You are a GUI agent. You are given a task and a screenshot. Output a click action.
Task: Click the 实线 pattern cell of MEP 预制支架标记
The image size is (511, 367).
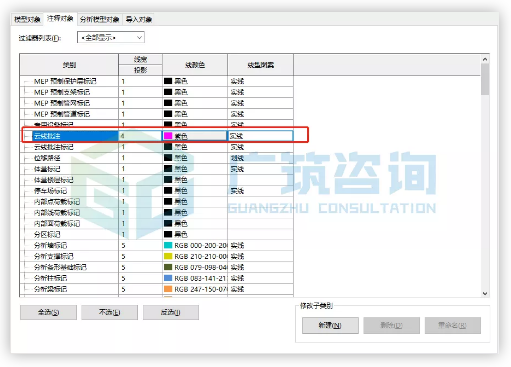click(x=260, y=92)
